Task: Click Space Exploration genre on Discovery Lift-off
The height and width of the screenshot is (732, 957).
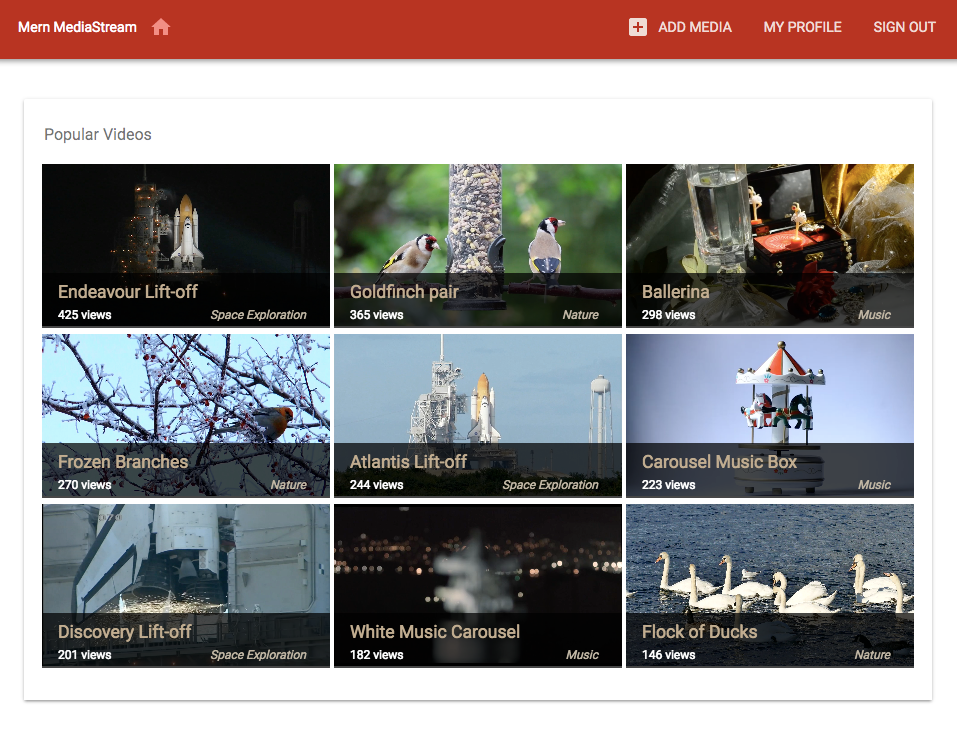Action: tap(258, 654)
